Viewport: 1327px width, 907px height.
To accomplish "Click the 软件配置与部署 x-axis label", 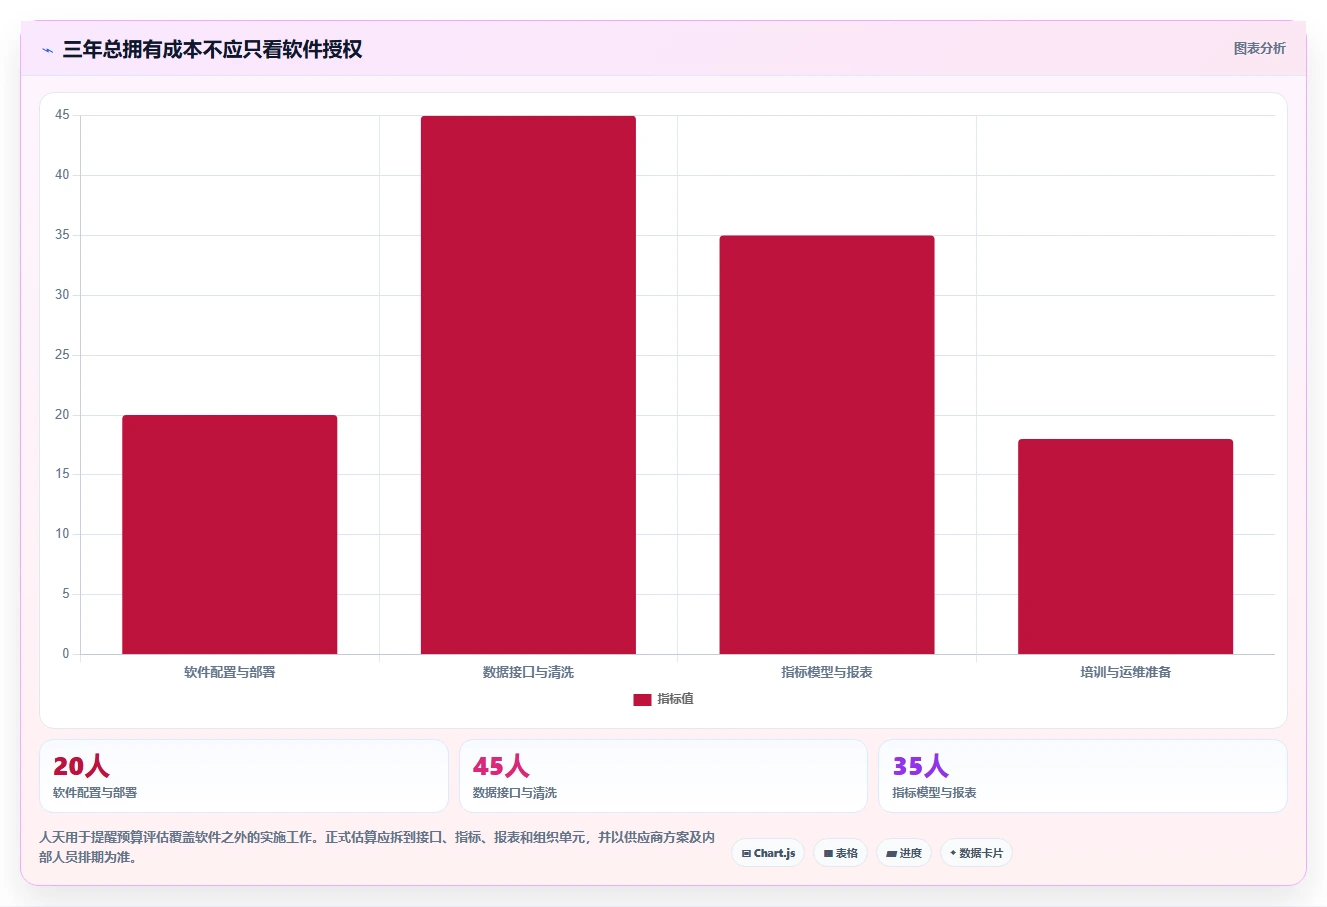I will coord(230,672).
